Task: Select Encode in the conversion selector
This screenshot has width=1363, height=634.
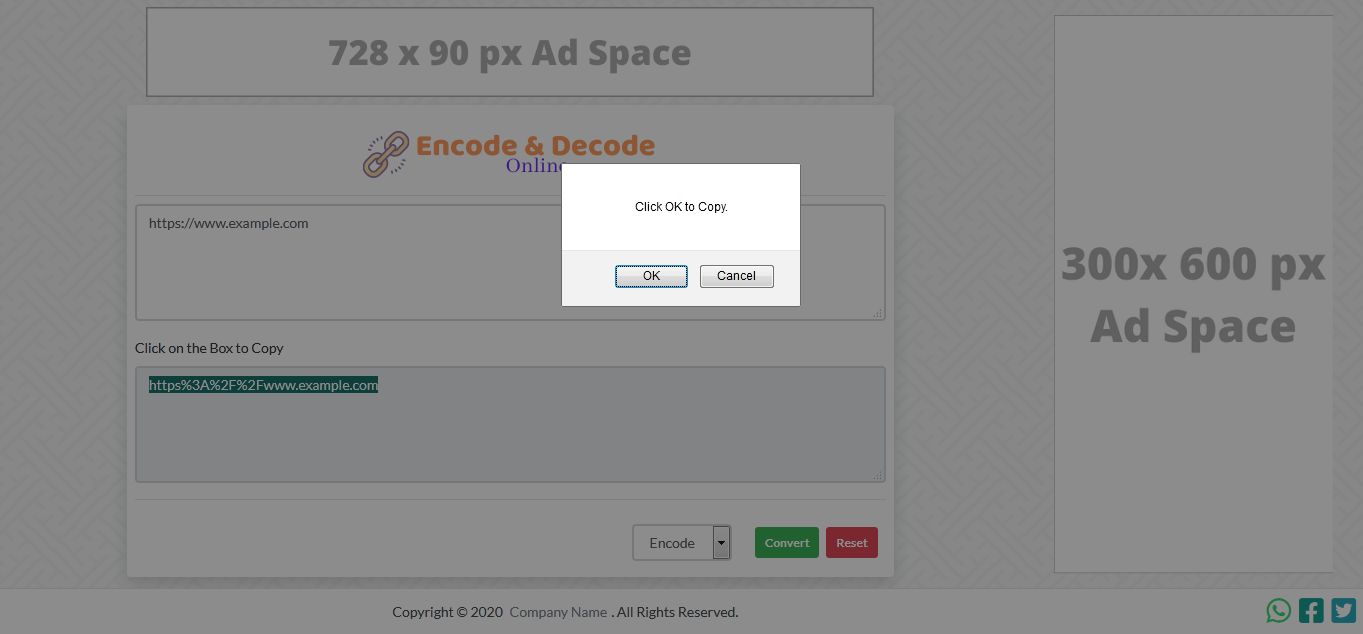Action: (x=672, y=542)
